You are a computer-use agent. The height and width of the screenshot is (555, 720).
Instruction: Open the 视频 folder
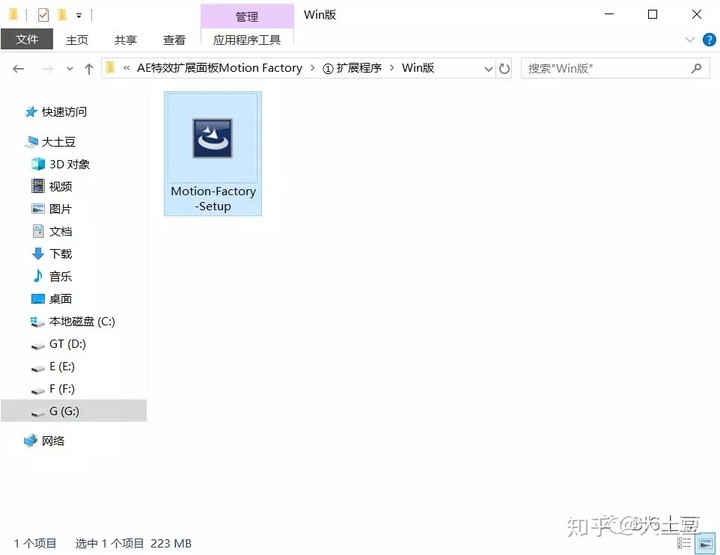click(x=61, y=186)
